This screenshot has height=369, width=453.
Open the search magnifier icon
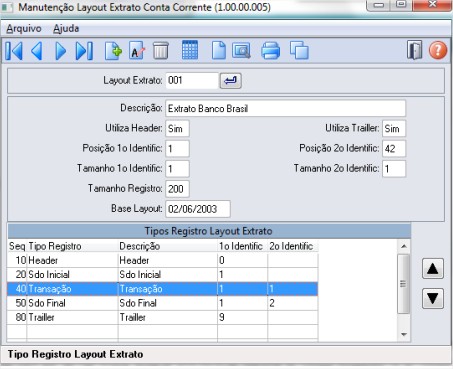tap(241, 51)
